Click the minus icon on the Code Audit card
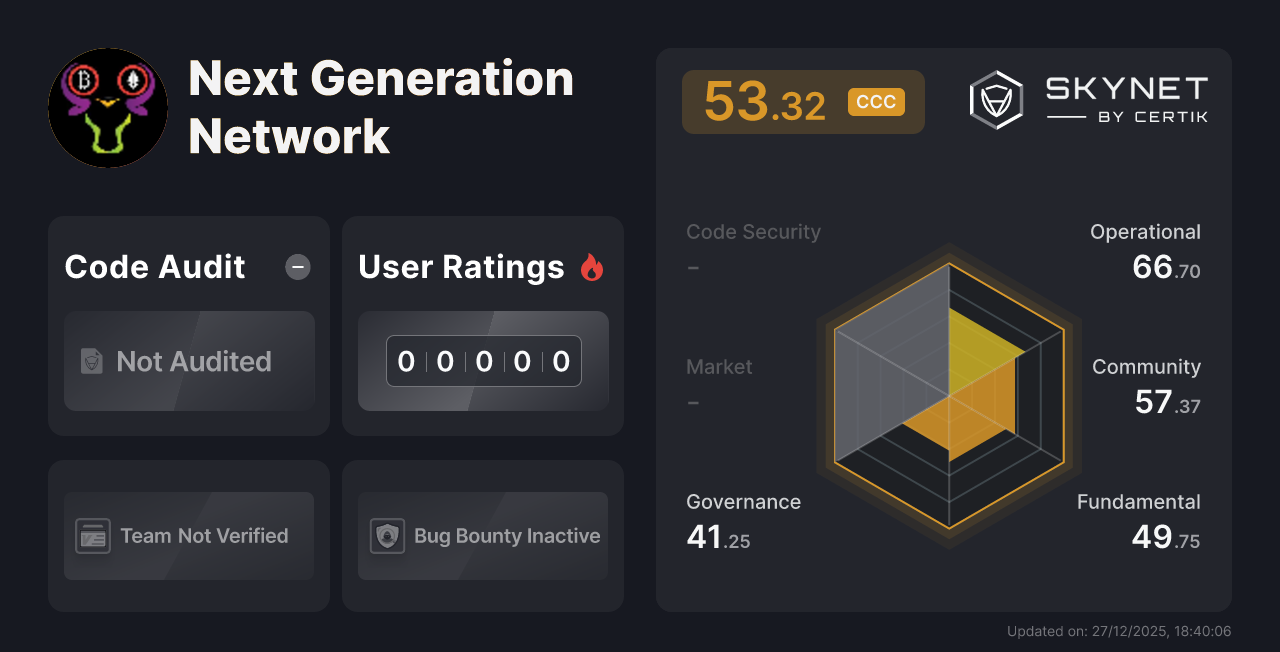This screenshot has height=652, width=1280. tap(297, 267)
